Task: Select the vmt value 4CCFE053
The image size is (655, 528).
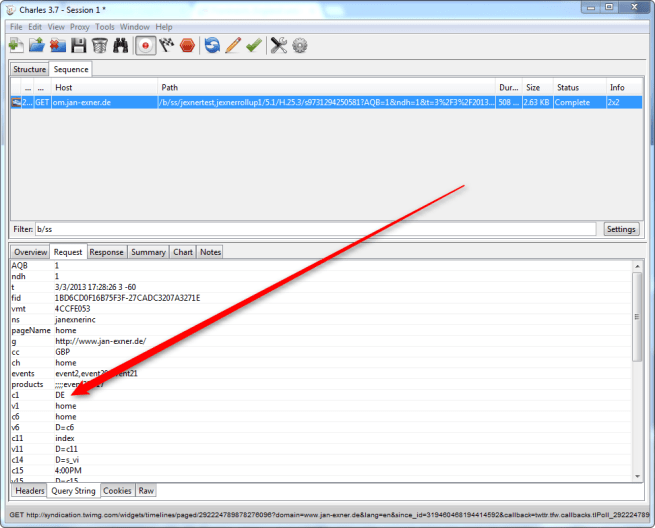Action: click(73, 309)
